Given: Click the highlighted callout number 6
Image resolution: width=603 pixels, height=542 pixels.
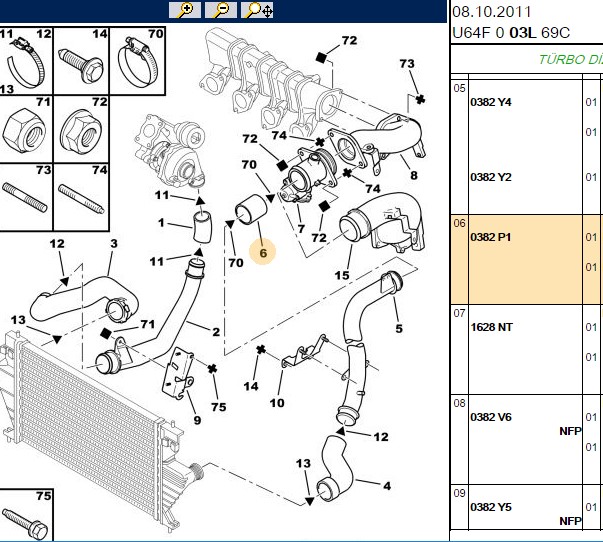Looking at the screenshot, I should pos(263,253).
